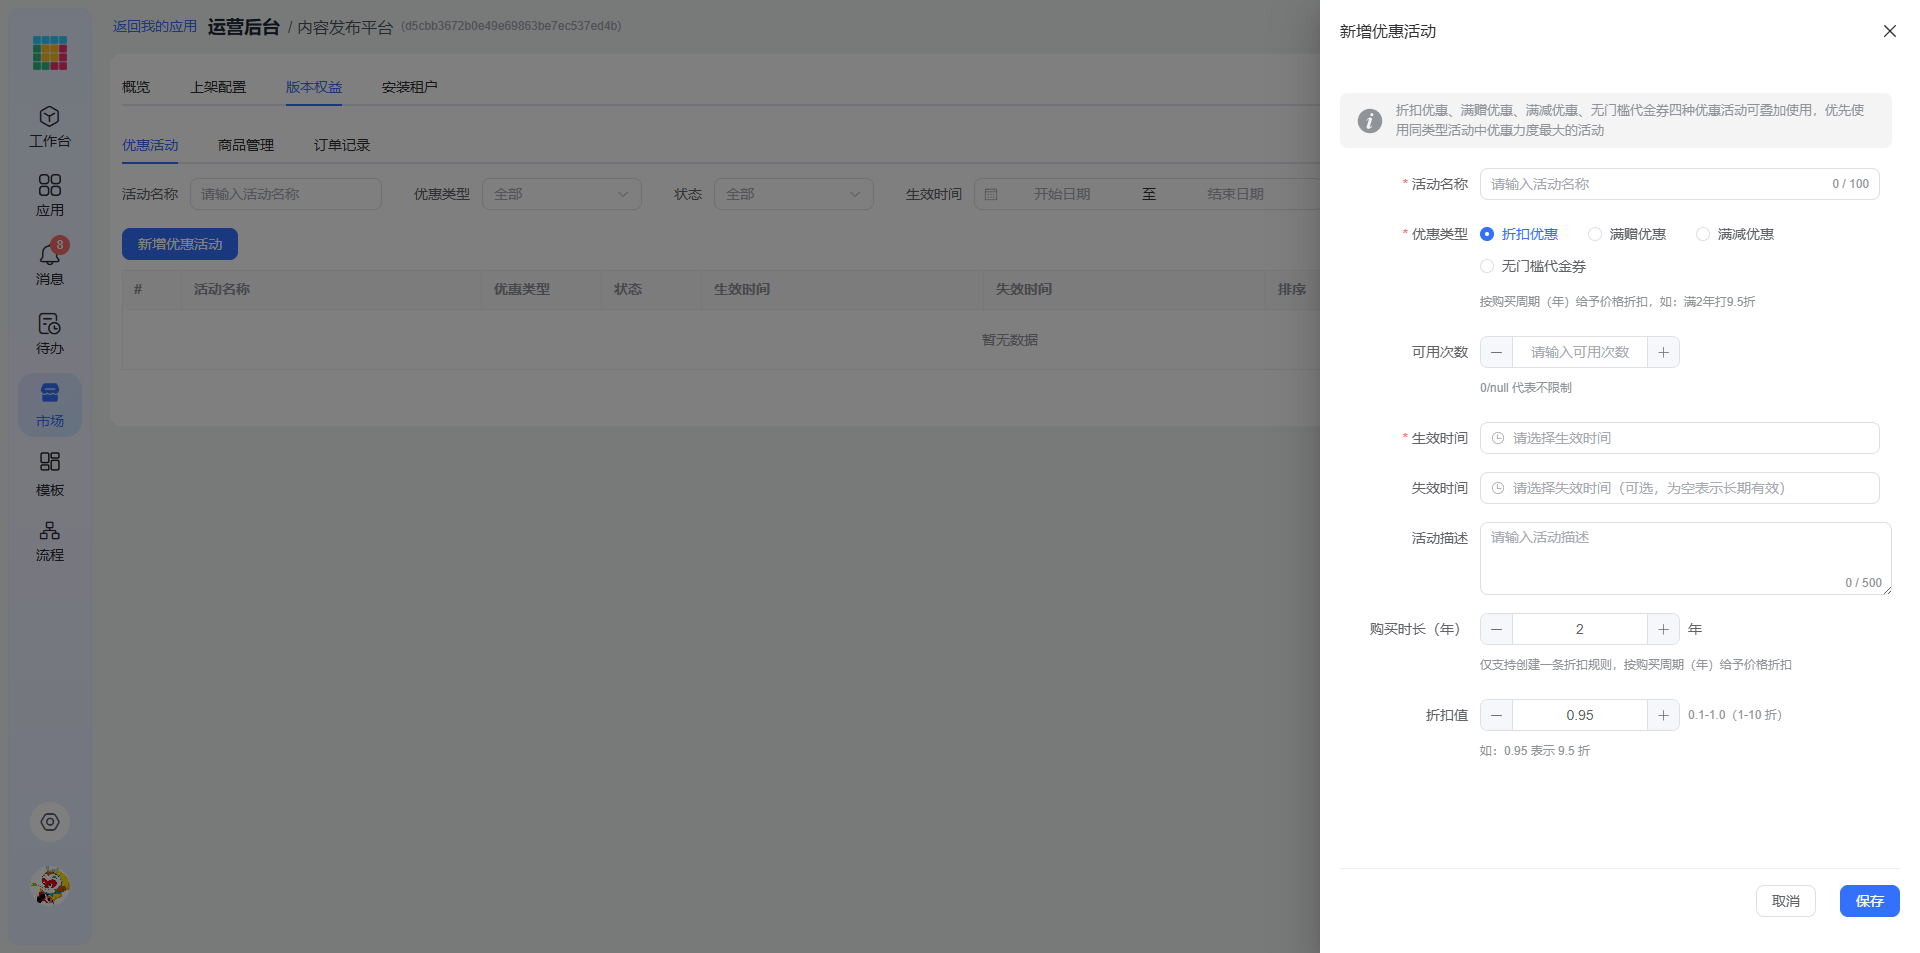Click the user avatar at sidebar bottom
The height and width of the screenshot is (953, 1920).
click(50, 886)
